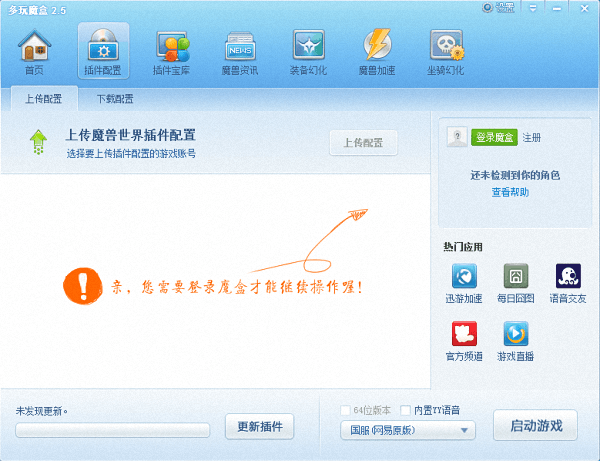Open 装备幻化 equipment transmog
600x461 pixels.
click(x=307, y=50)
